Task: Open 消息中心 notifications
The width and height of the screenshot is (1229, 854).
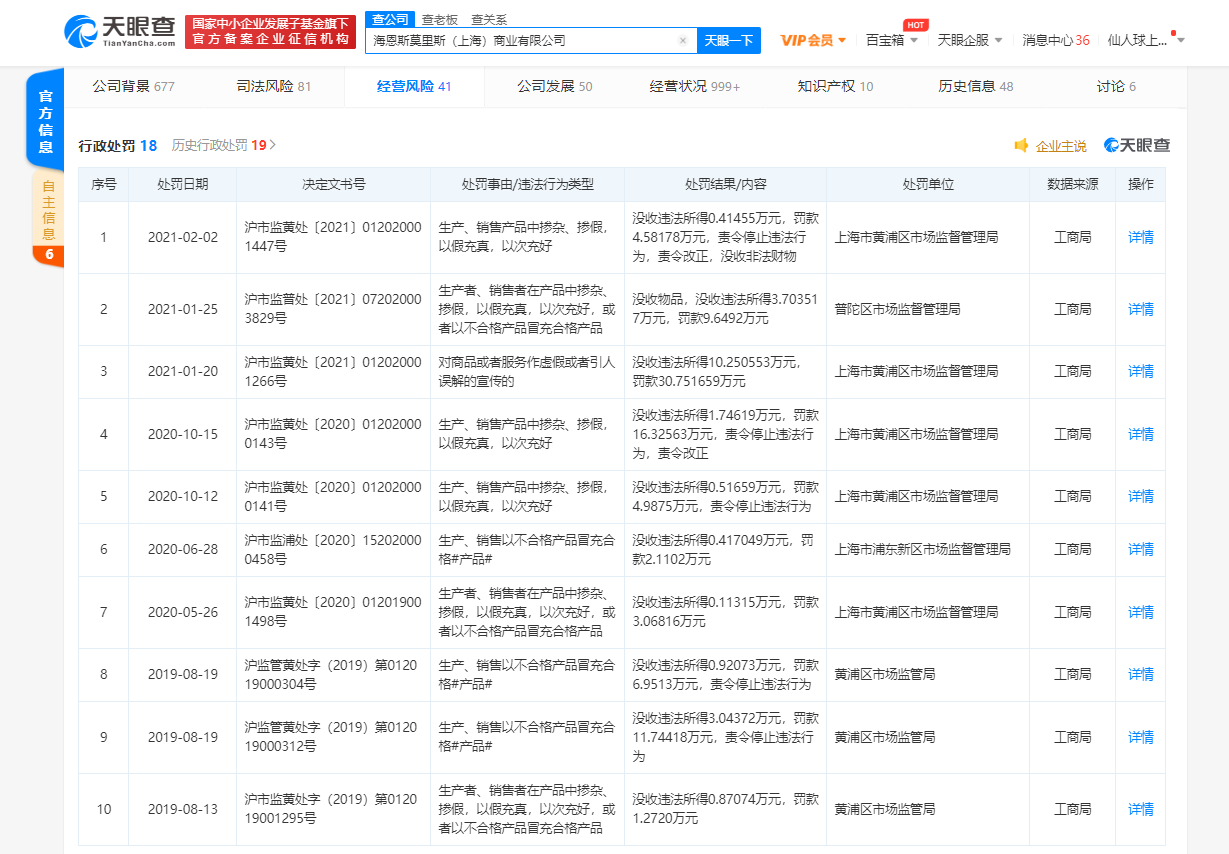Action: (1055, 40)
